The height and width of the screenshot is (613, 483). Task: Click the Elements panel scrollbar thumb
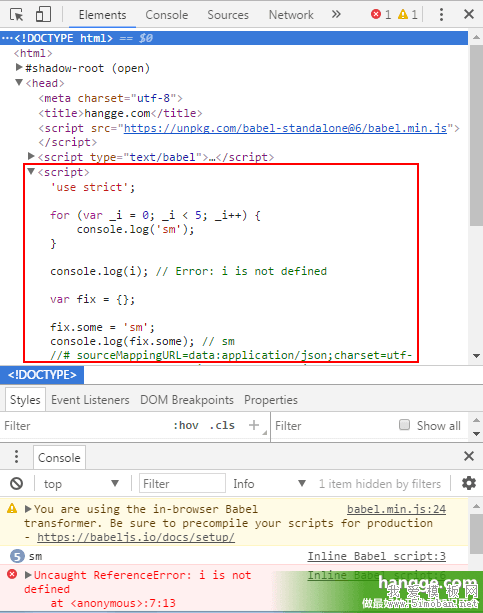[x=476, y=135]
